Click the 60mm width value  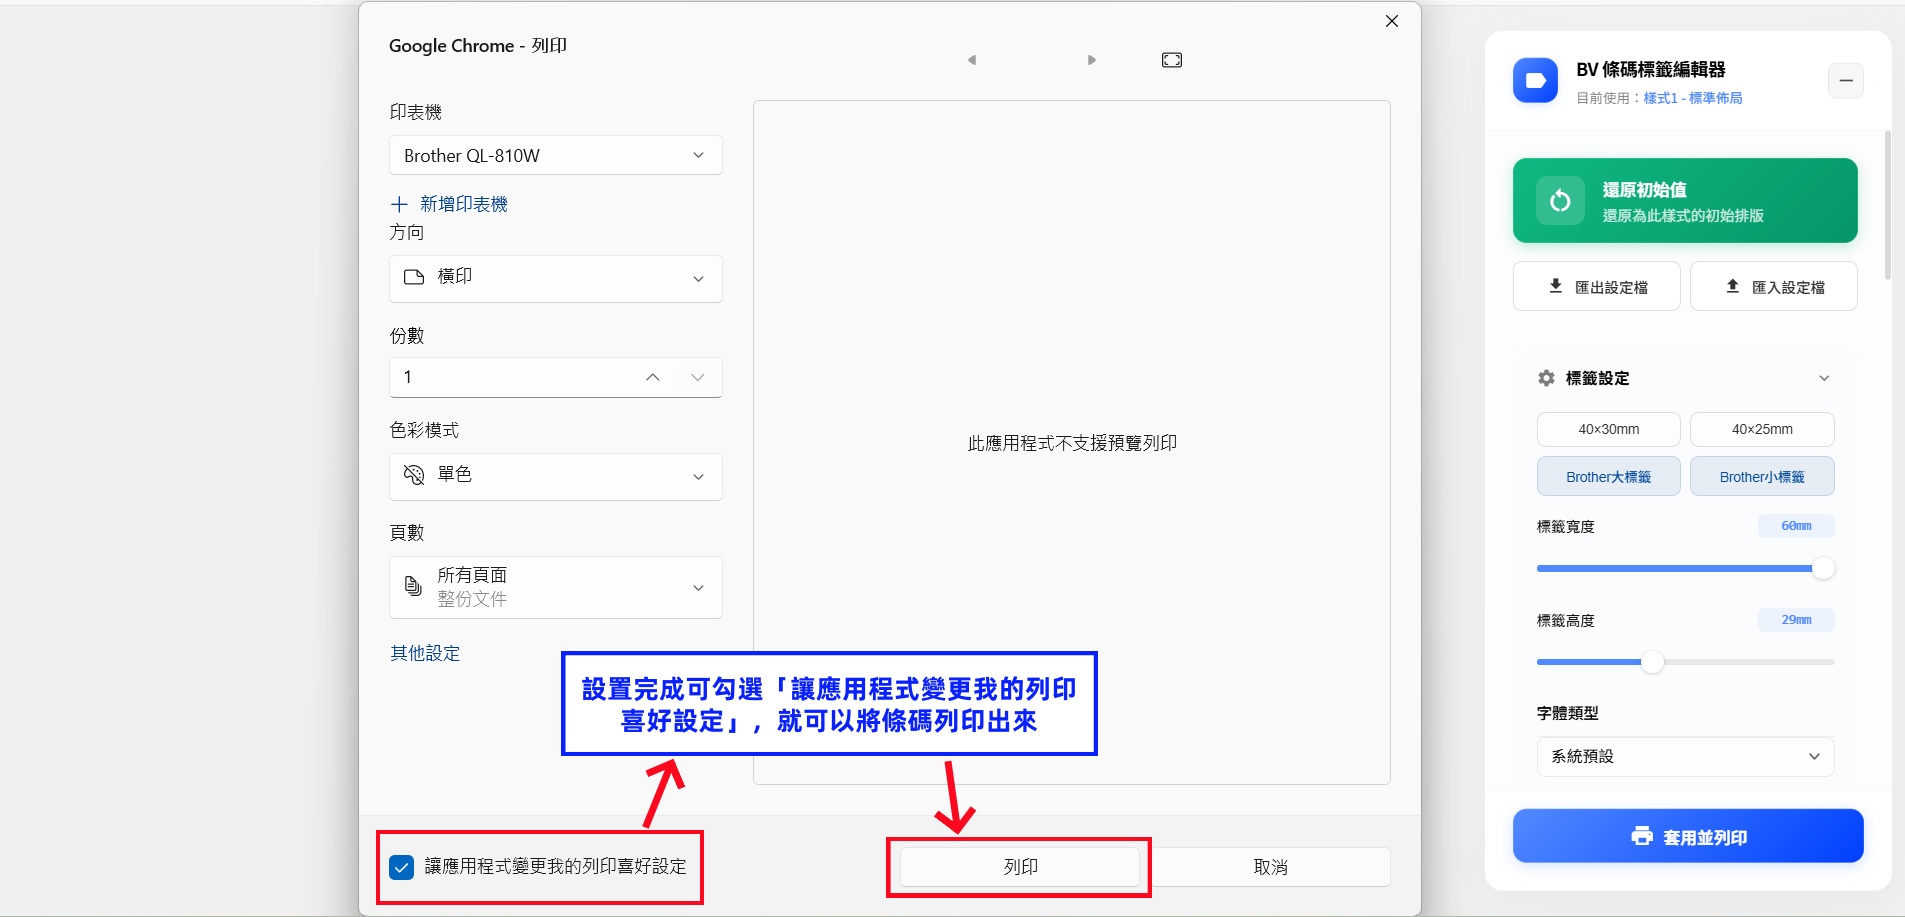(1796, 526)
